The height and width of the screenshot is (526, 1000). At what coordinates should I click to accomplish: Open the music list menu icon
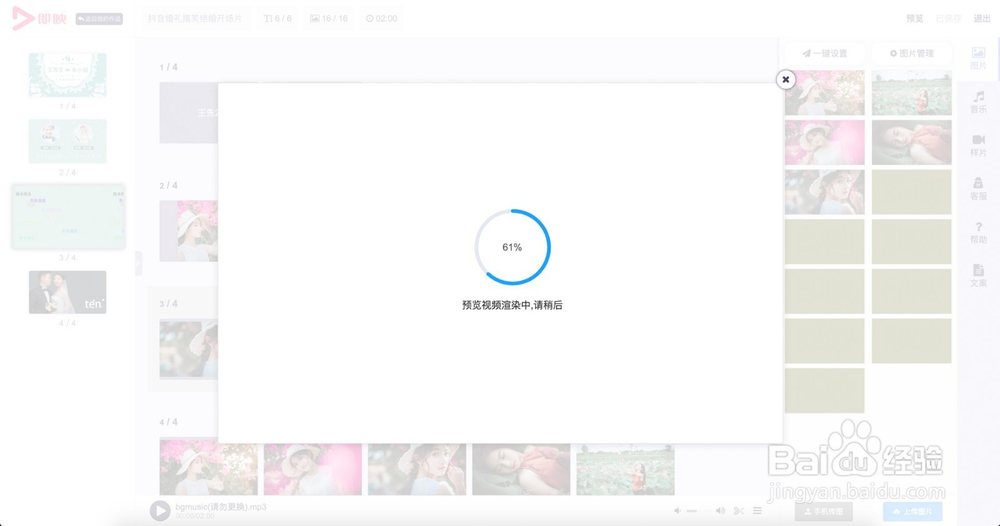click(x=757, y=511)
